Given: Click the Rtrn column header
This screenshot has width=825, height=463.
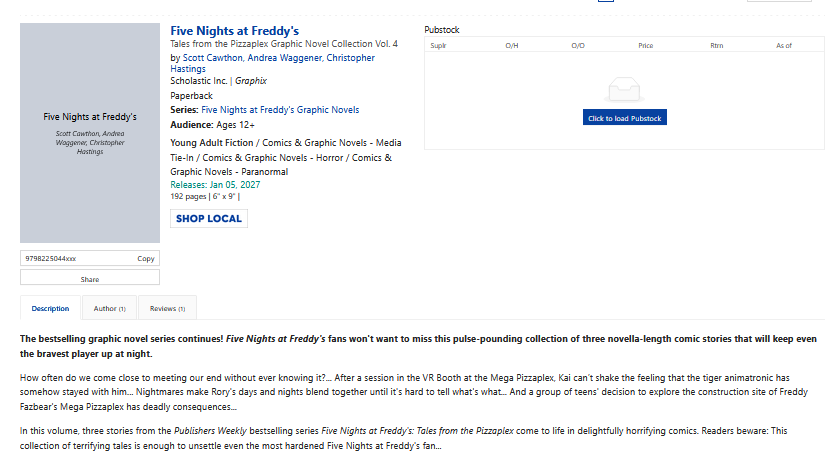Looking at the screenshot, I should click(x=716, y=46).
